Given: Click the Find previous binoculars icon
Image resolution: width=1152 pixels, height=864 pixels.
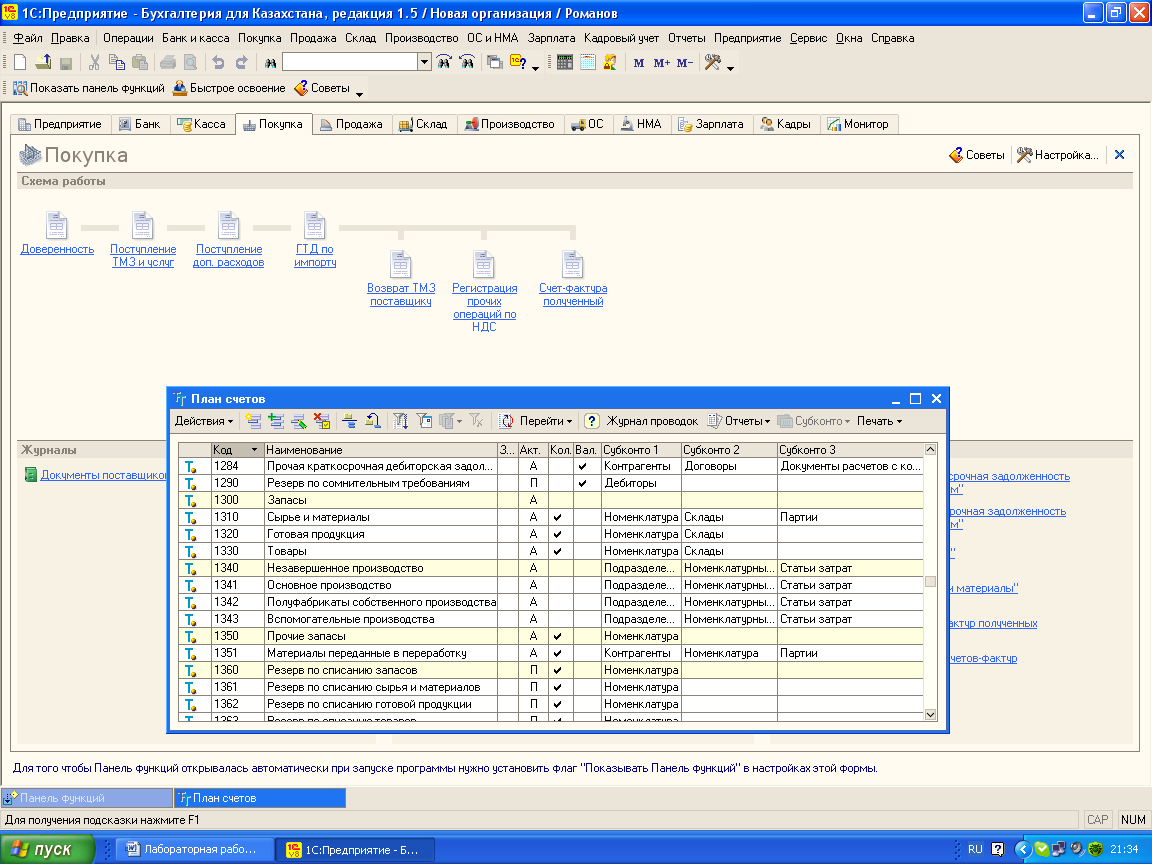Looking at the screenshot, I should coord(467,63).
